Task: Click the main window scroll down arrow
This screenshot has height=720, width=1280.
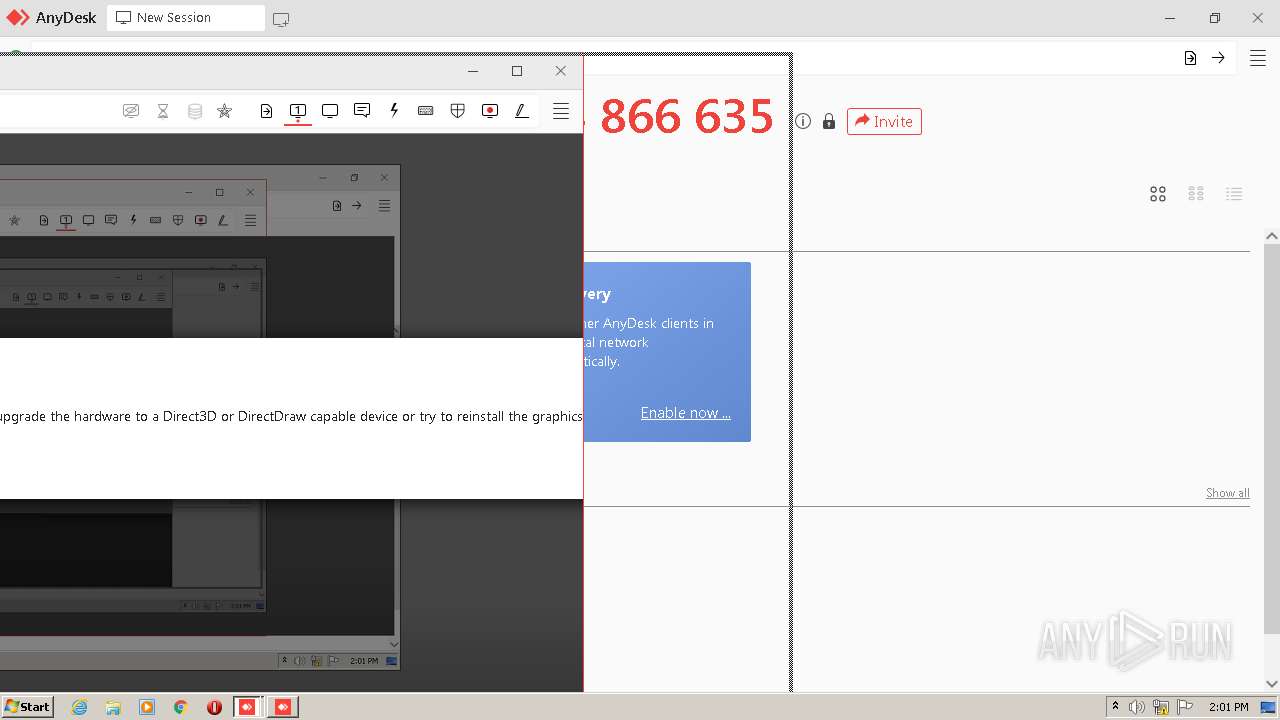Action: pos(1272,684)
